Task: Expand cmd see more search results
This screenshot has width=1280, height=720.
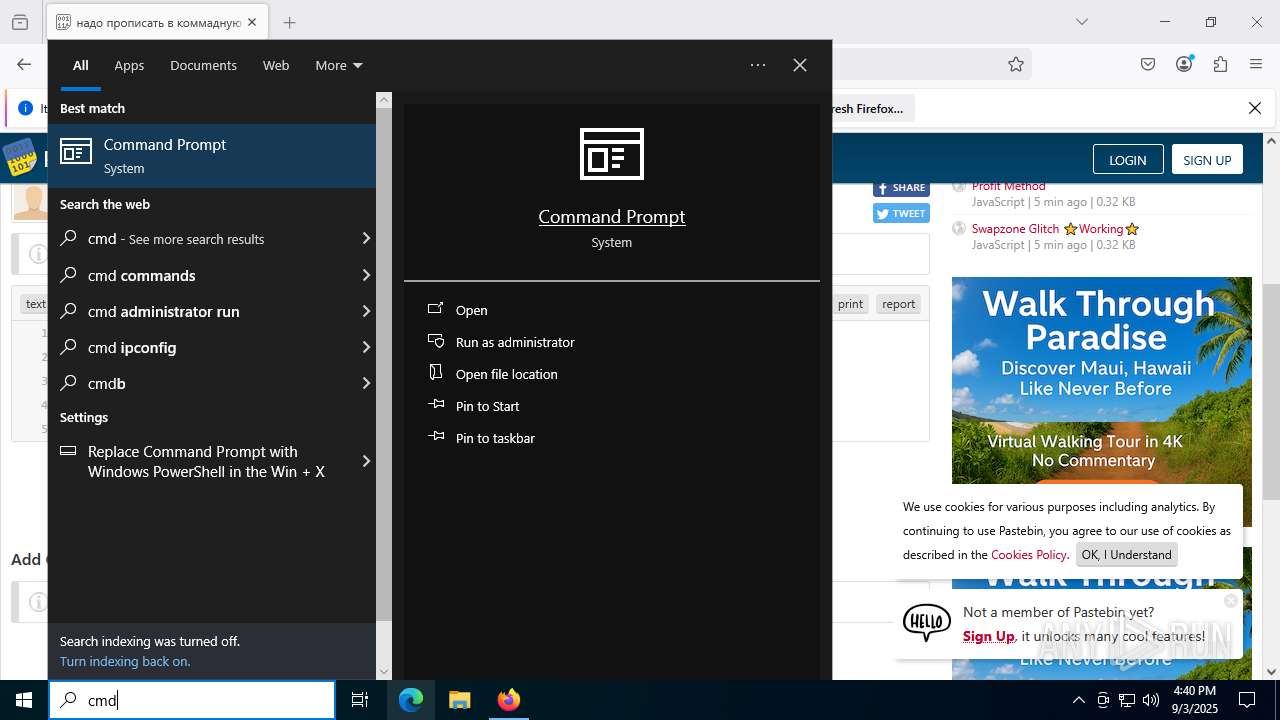Action: [366, 239]
